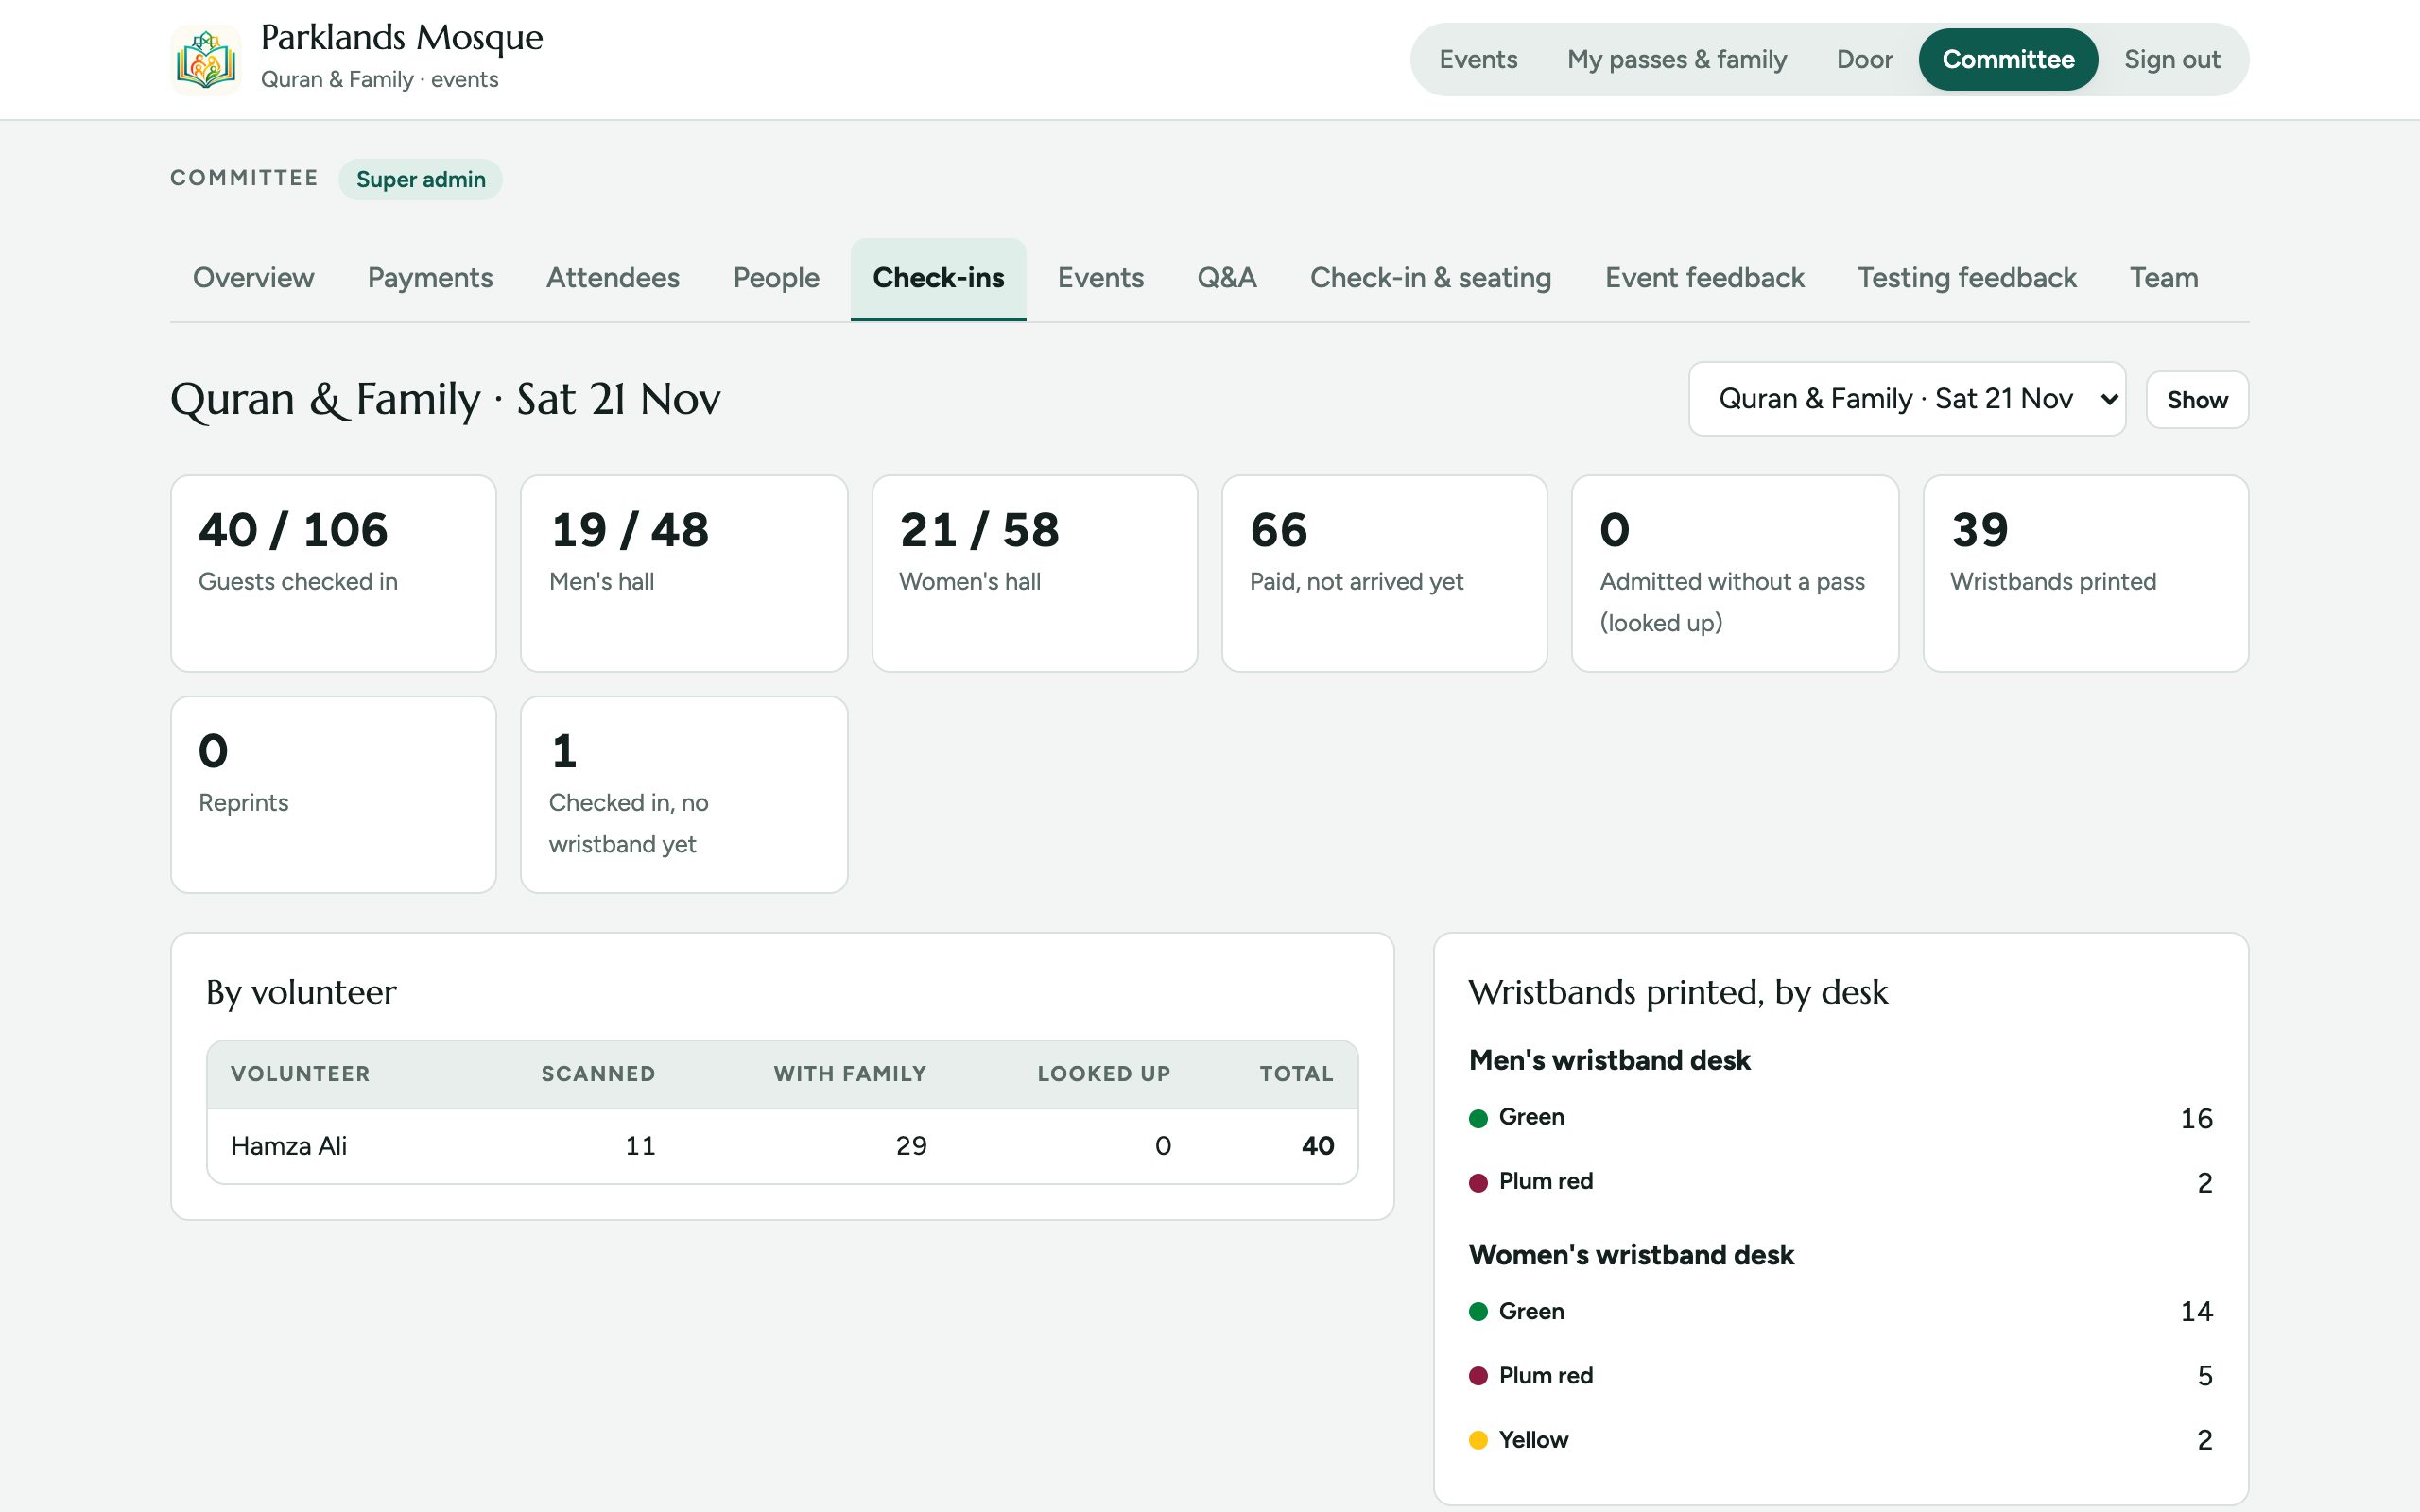The image size is (2420, 1512).
Task: Sign out of the account
Action: point(2172,60)
